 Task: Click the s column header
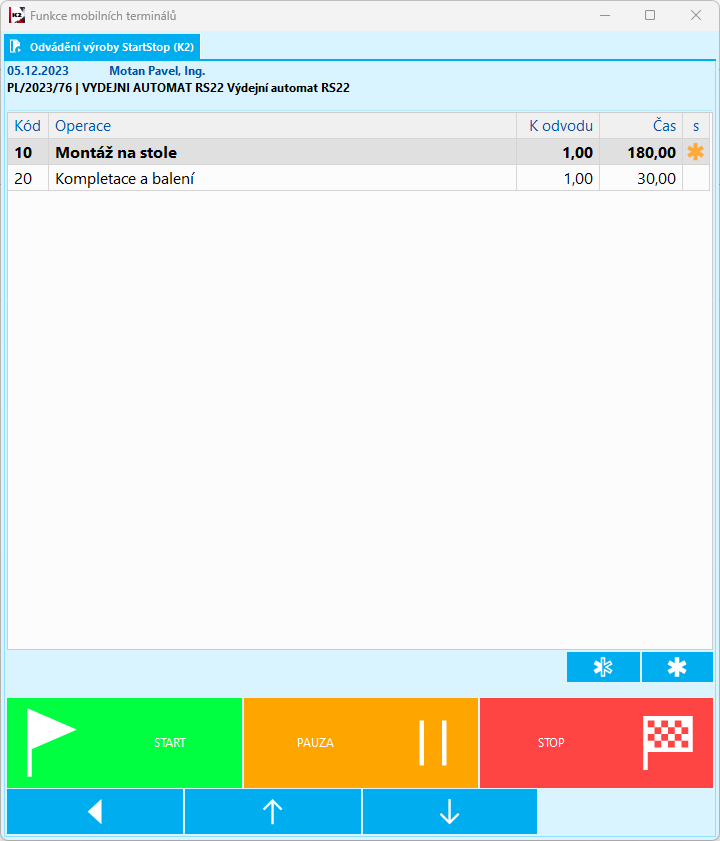click(x=696, y=126)
